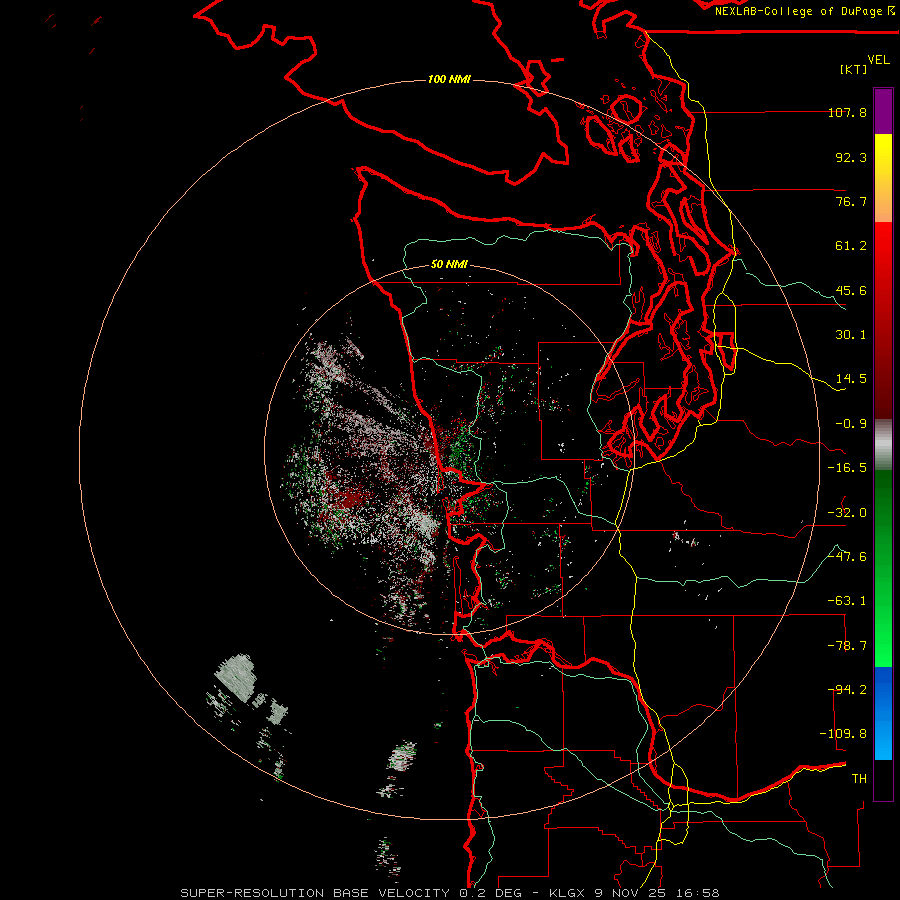Viewport: 900px width, 900px height.
Task: Click the SUPER-RESOLUTION BASE VELOCITY caption
Action: (x=317, y=893)
